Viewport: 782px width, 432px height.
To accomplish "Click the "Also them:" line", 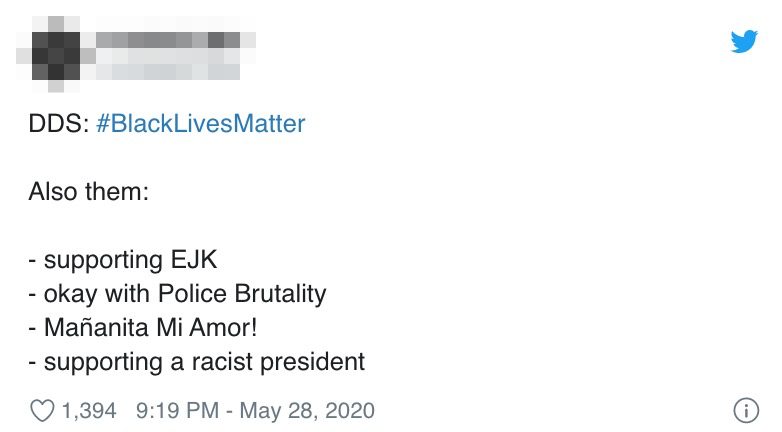I will click(89, 192).
